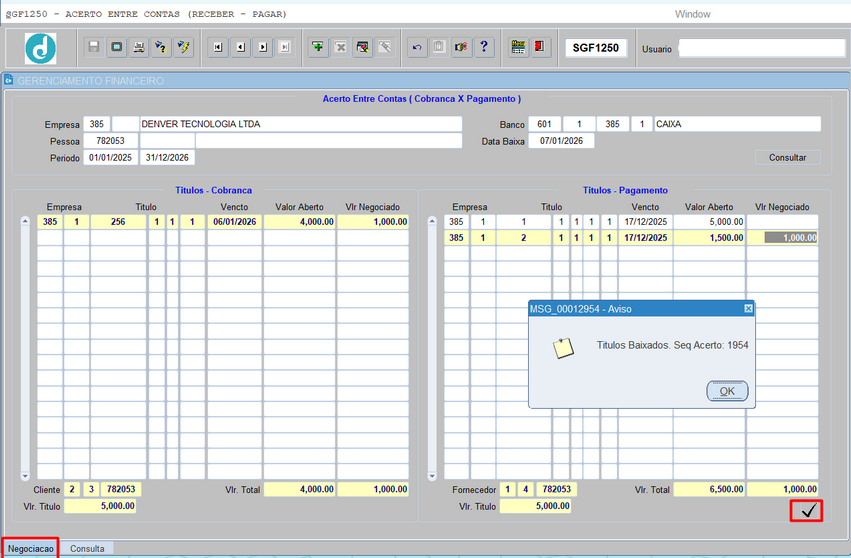Click the save disk icon in toolbar

click(x=93, y=47)
